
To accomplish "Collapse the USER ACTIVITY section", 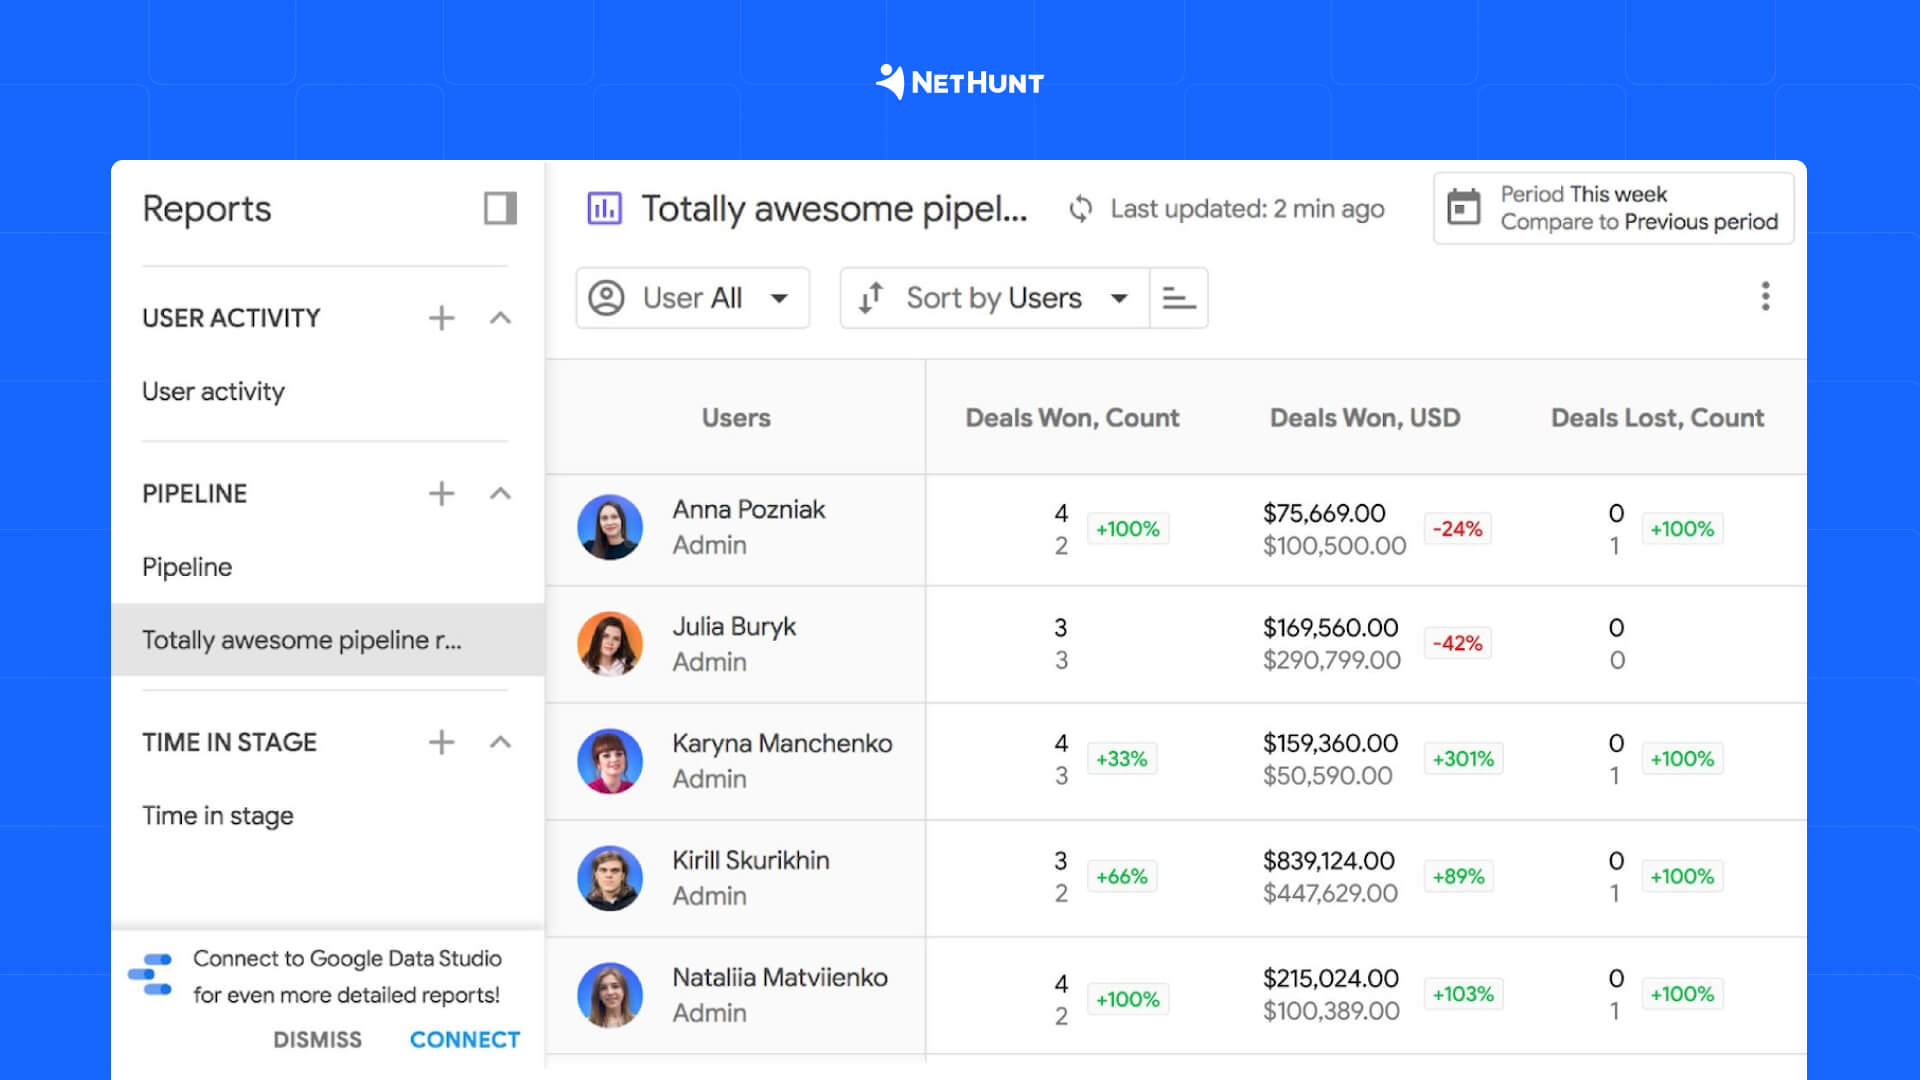I will (x=501, y=317).
